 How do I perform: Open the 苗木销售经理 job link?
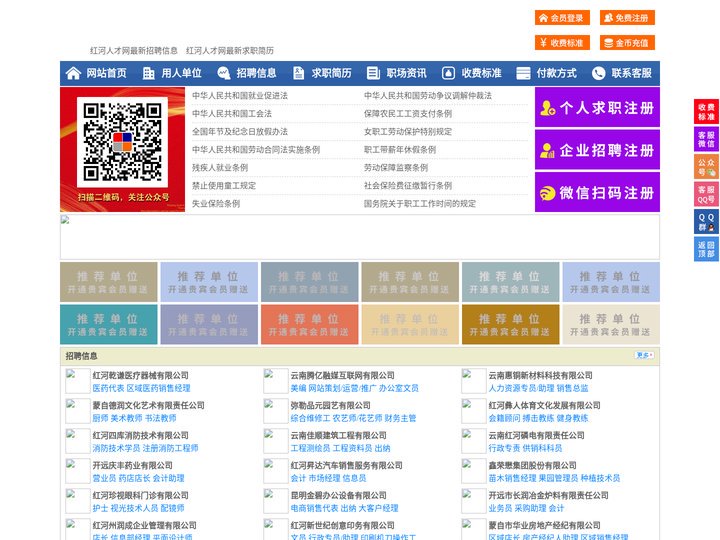512,478
